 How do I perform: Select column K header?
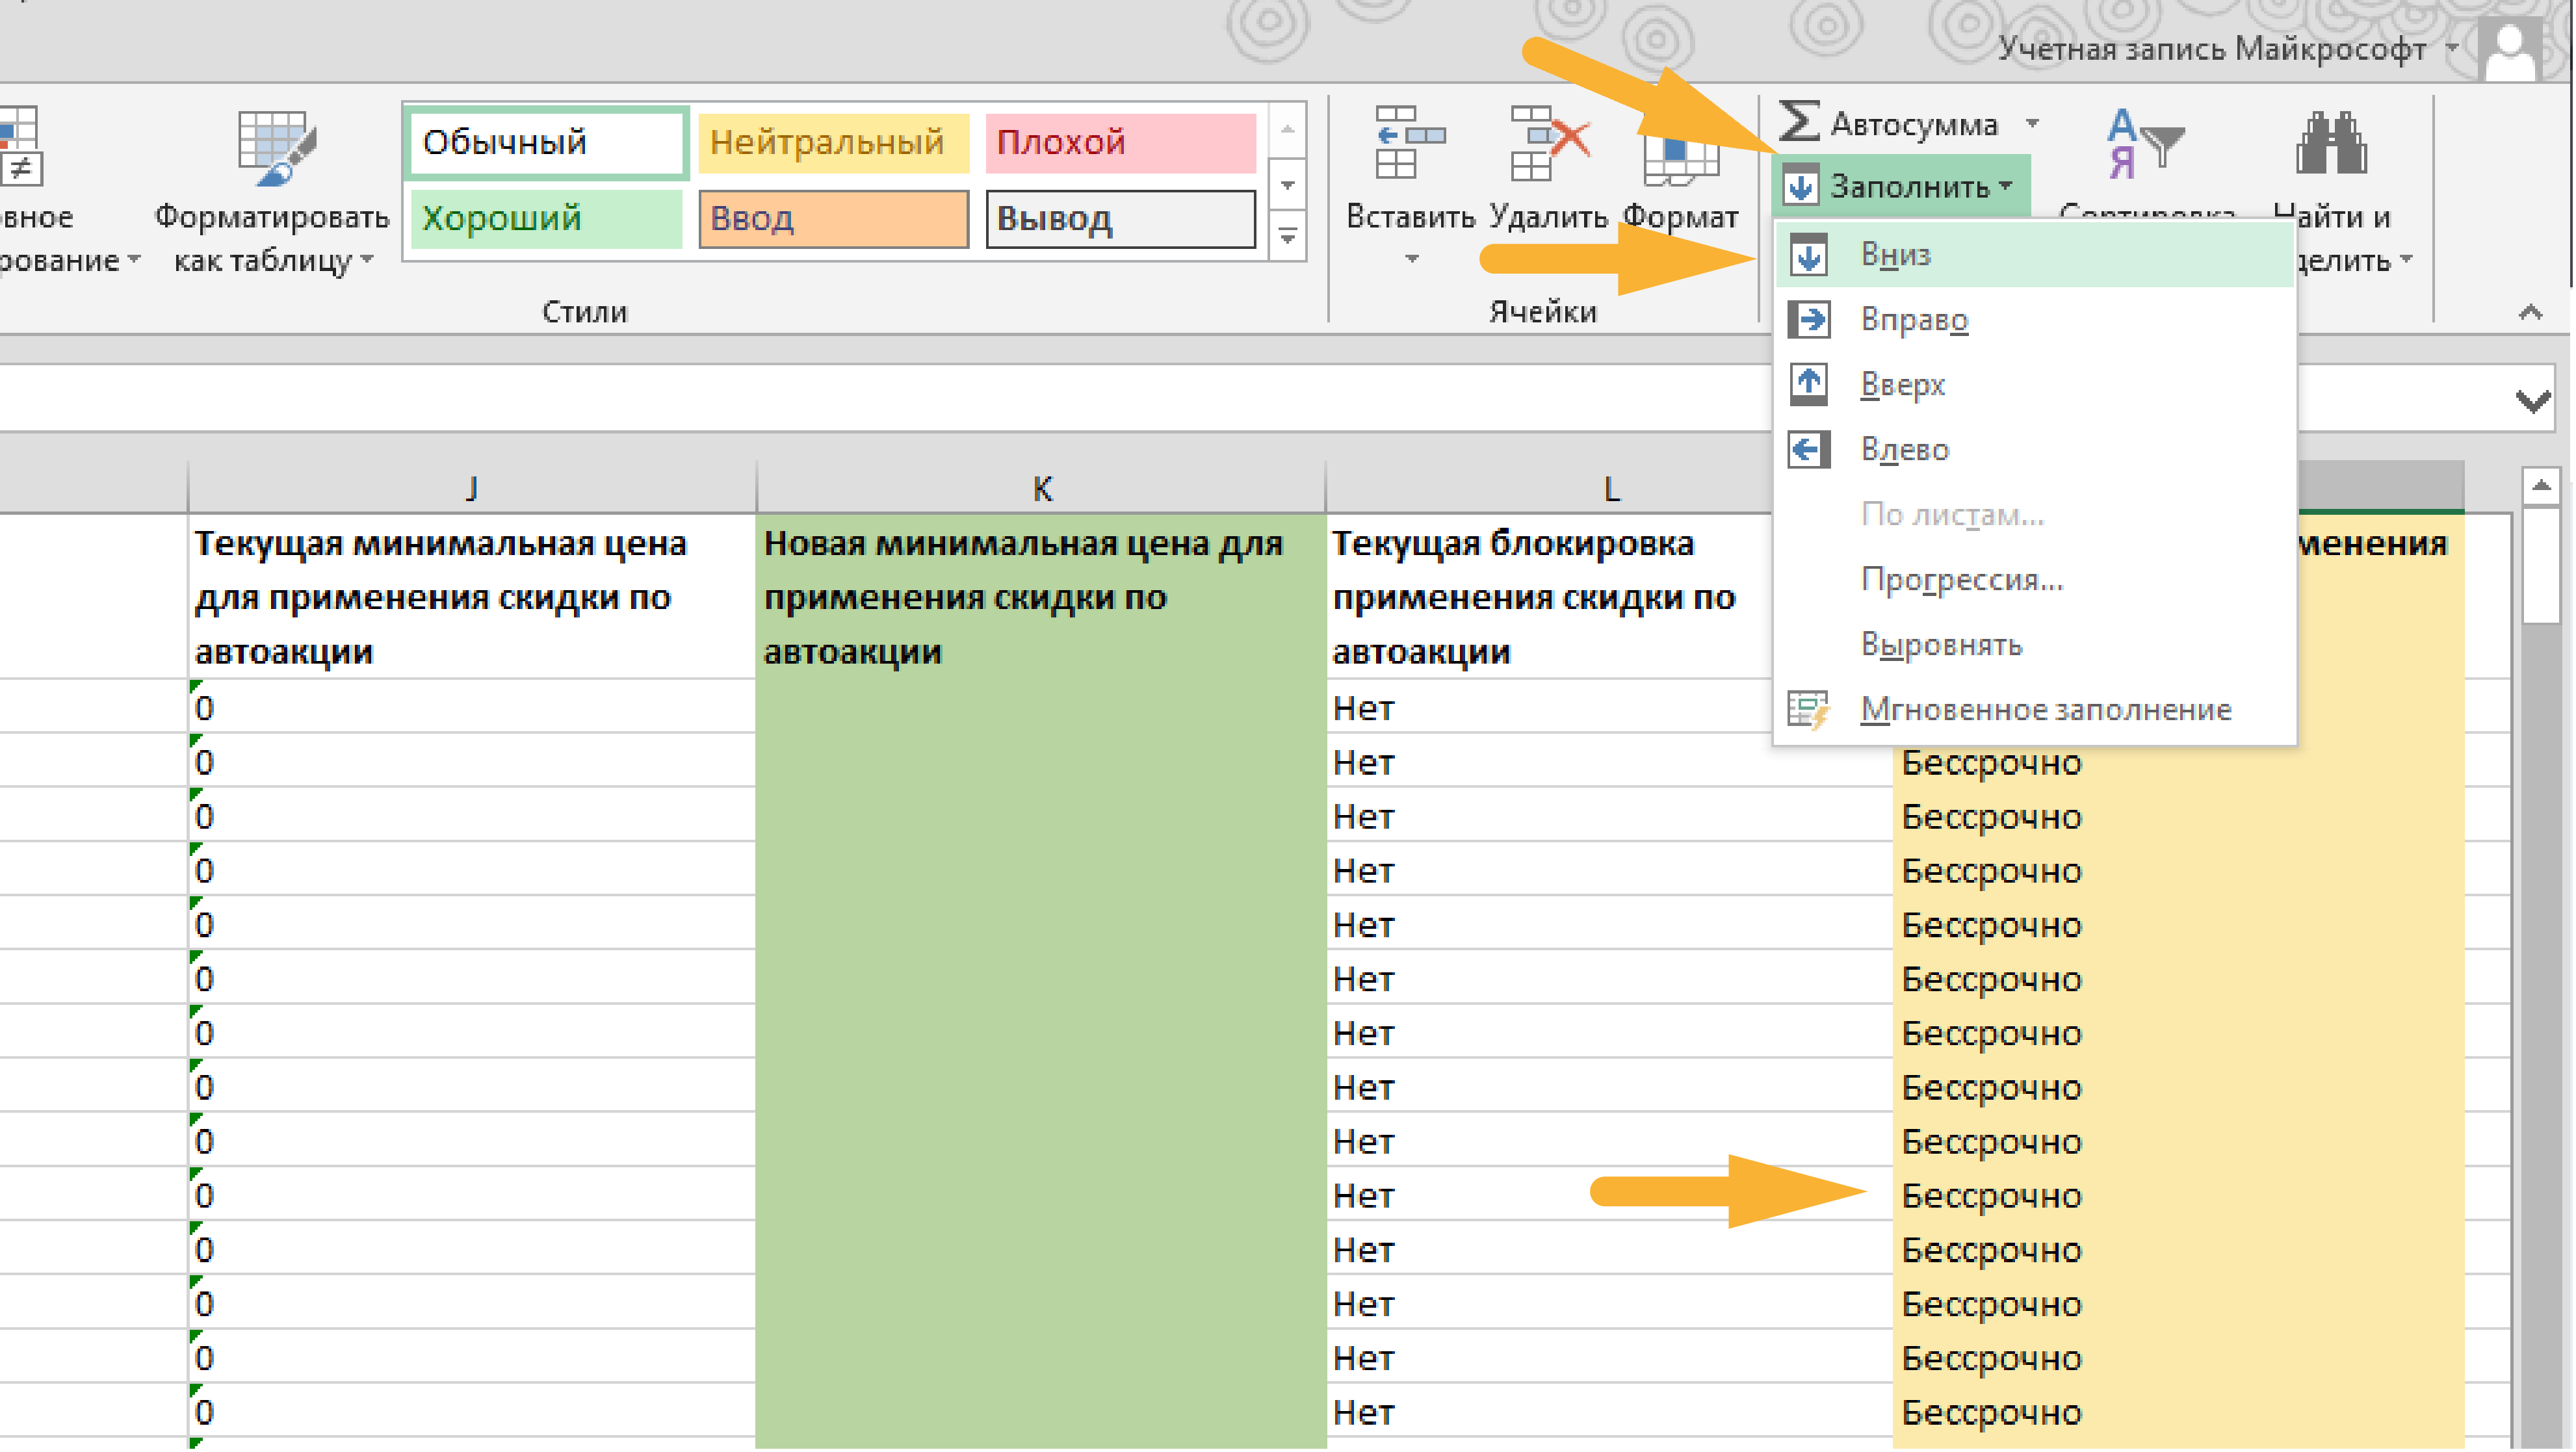pos(1041,489)
